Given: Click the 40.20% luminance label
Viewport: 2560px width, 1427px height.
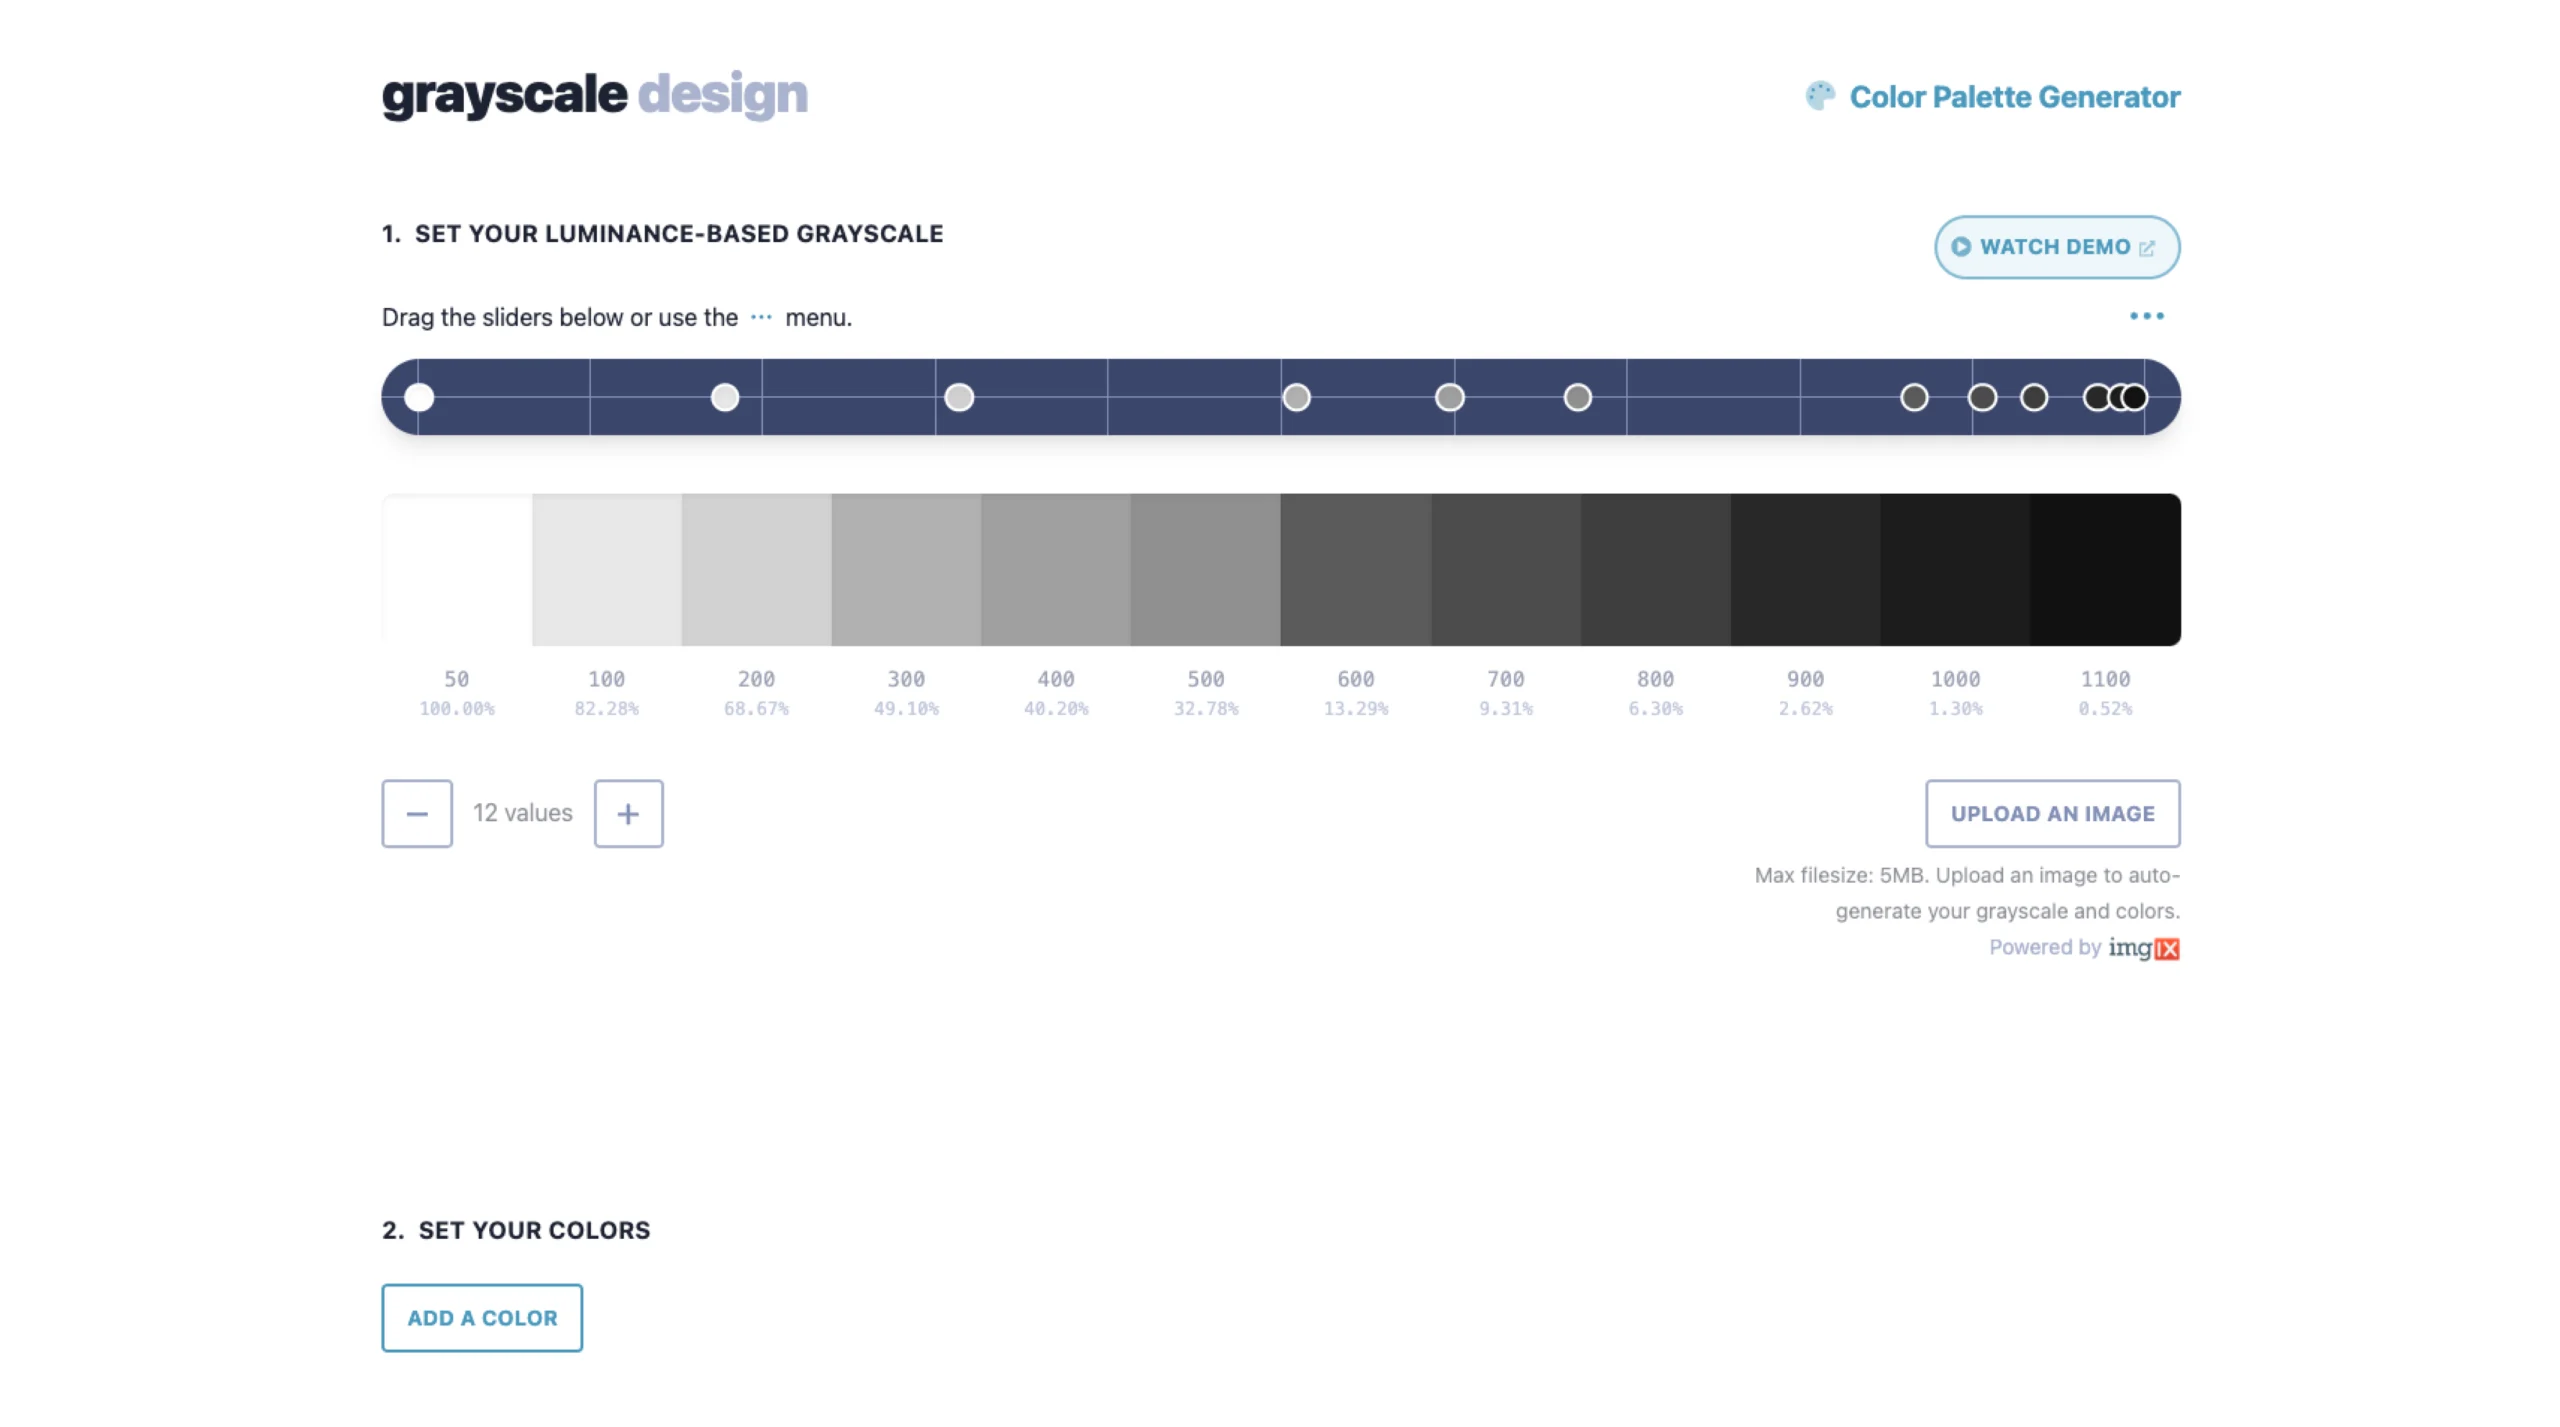Looking at the screenshot, I should pos(1056,708).
